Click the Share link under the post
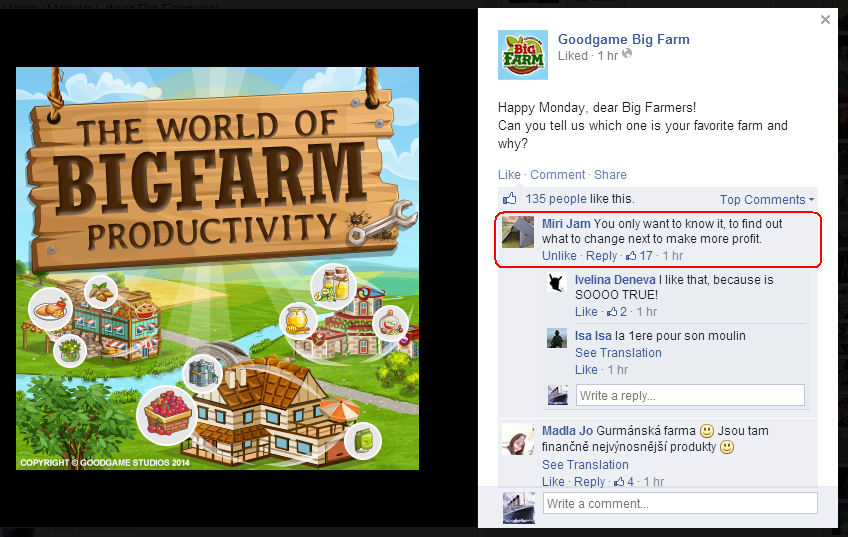Viewport: 848px width, 537px height. point(610,175)
